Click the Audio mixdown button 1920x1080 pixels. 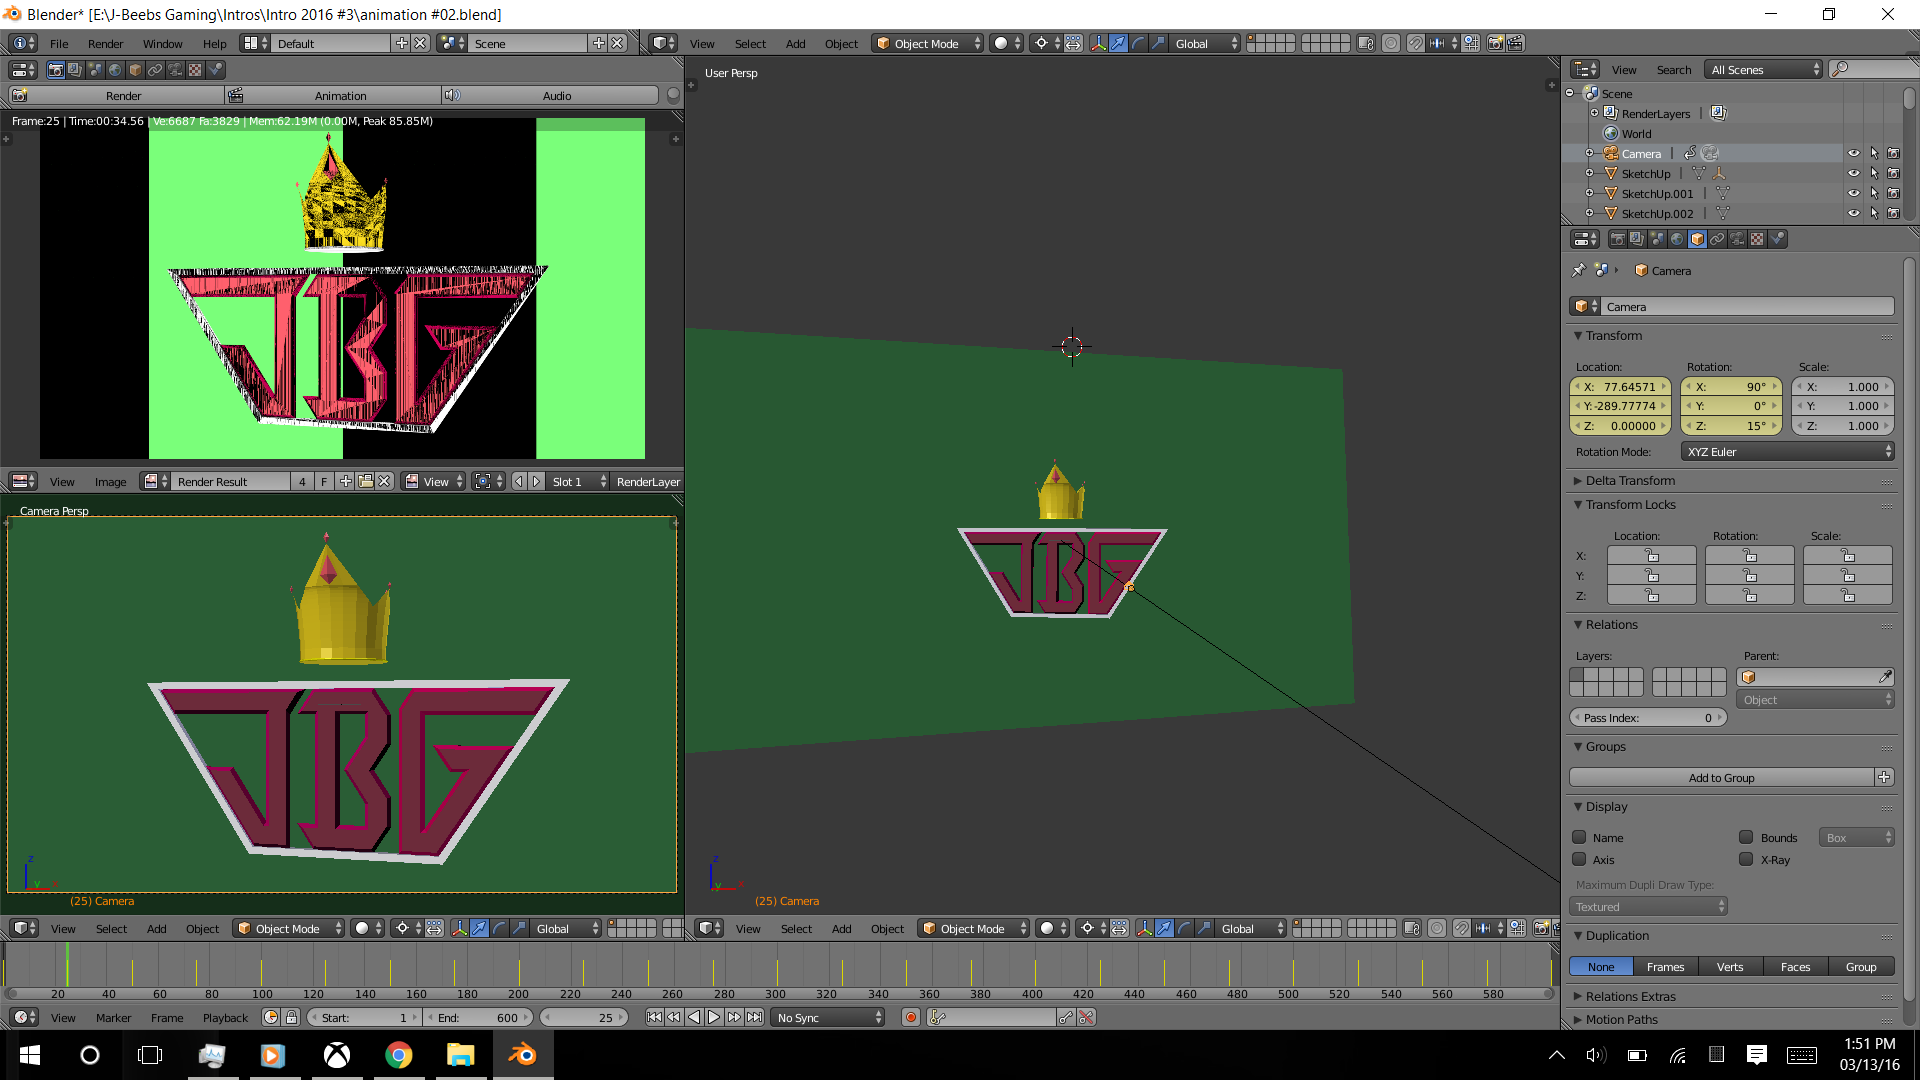click(x=551, y=95)
